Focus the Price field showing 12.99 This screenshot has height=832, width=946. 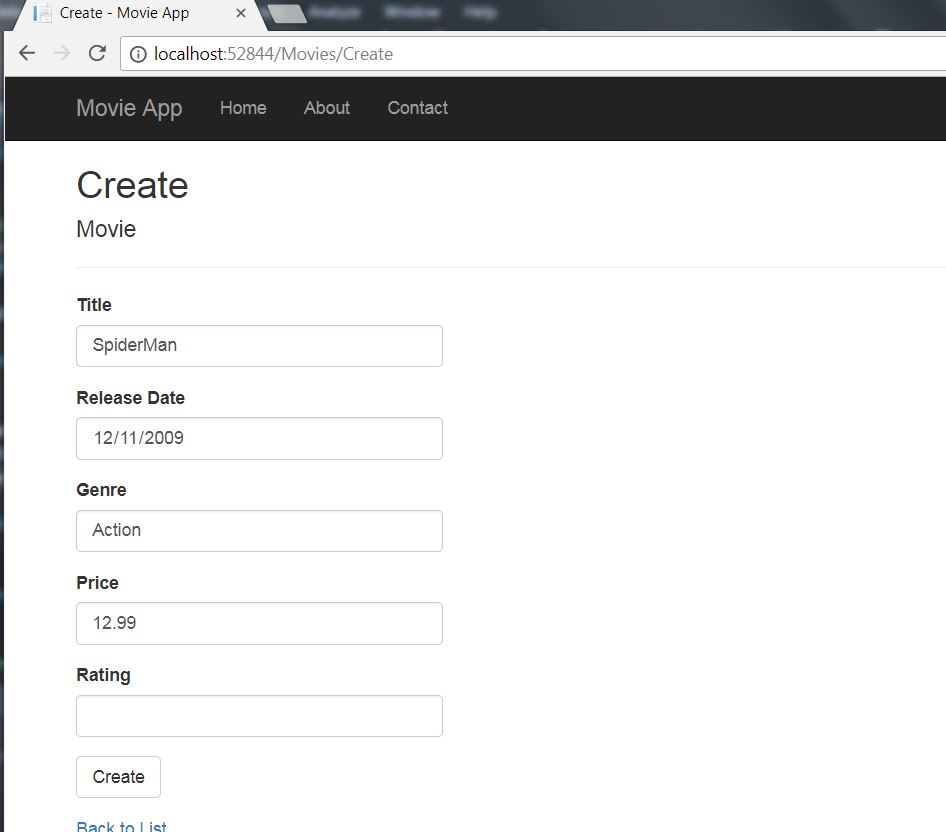coord(259,622)
